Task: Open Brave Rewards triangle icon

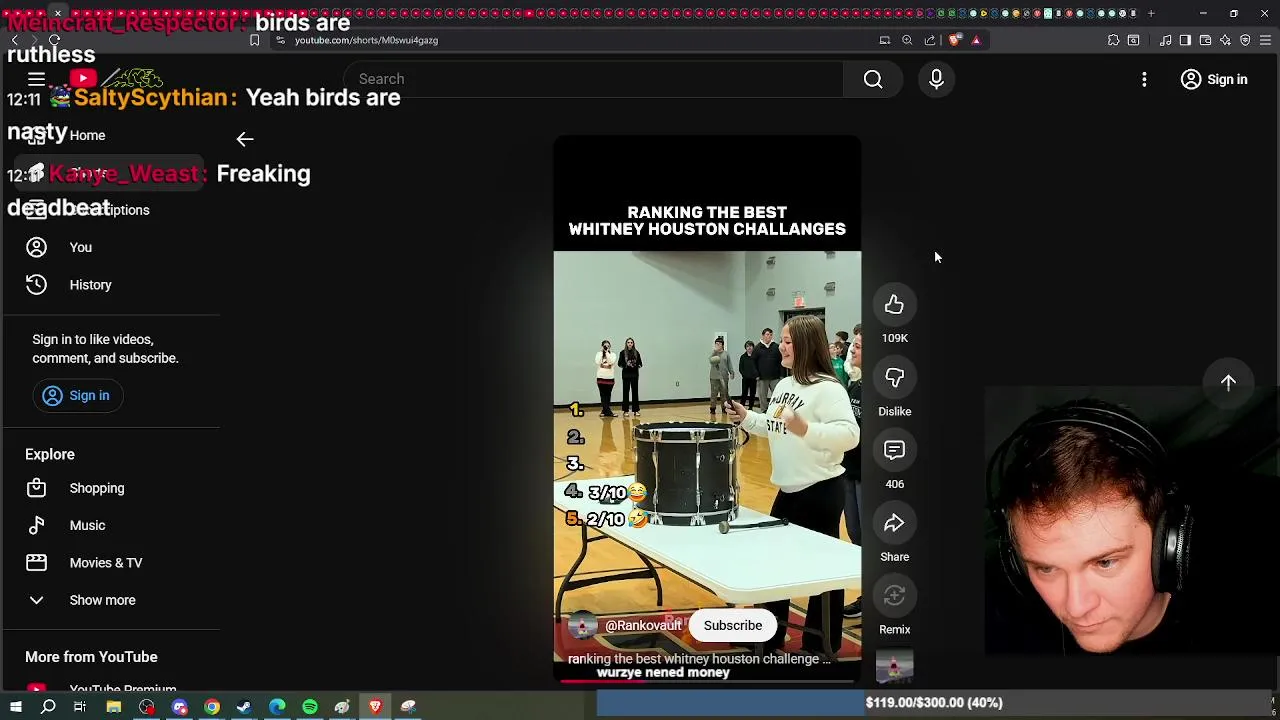Action: [x=976, y=40]
